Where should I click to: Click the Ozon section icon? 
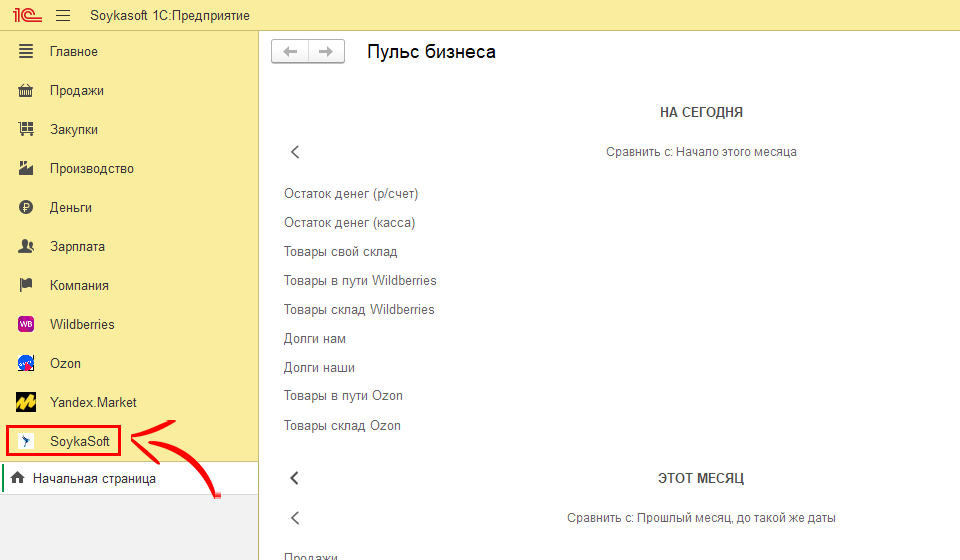pos(27,363)
